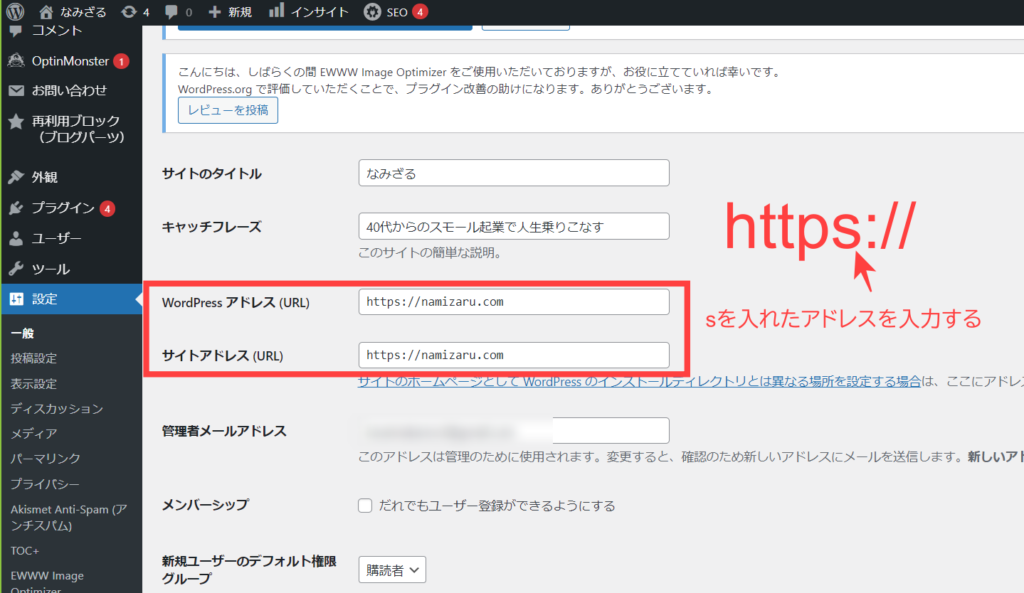Open OptinMonster menu item
The height and width of the screenshot is (593, 1024).
click(x=71, y=61)
